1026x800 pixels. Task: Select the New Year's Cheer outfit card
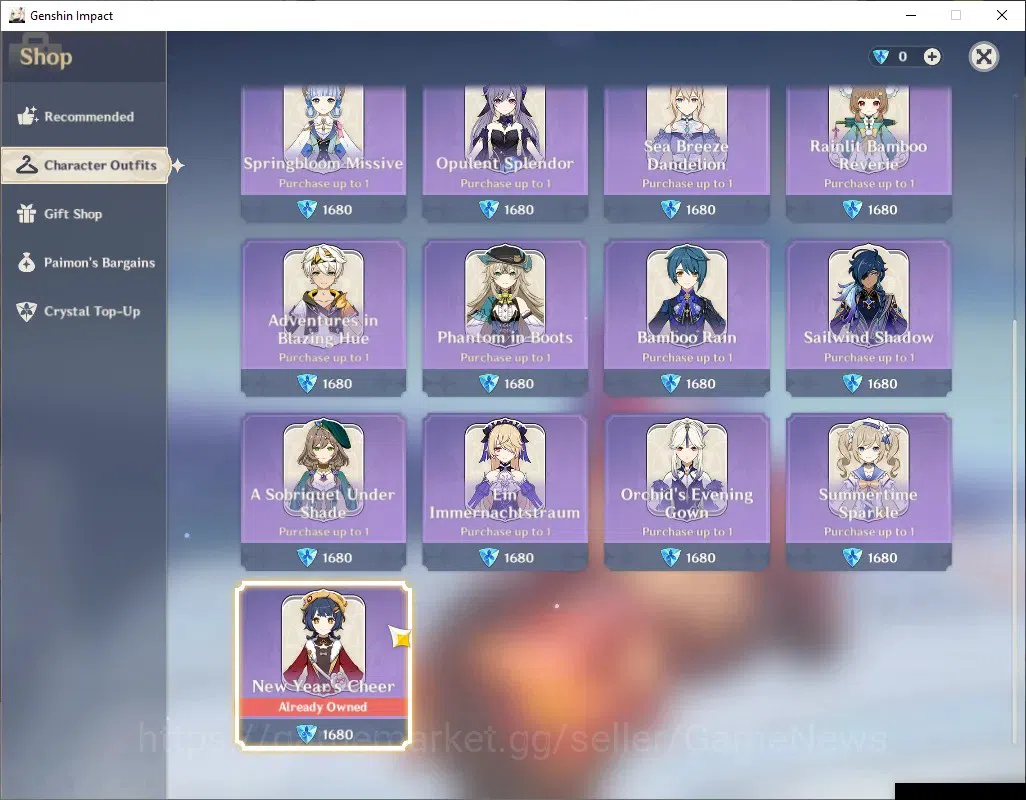[323, 665]
